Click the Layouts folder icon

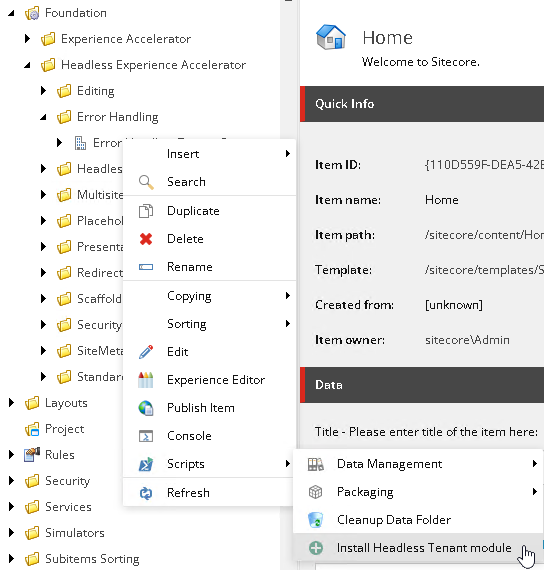[32, 403]
